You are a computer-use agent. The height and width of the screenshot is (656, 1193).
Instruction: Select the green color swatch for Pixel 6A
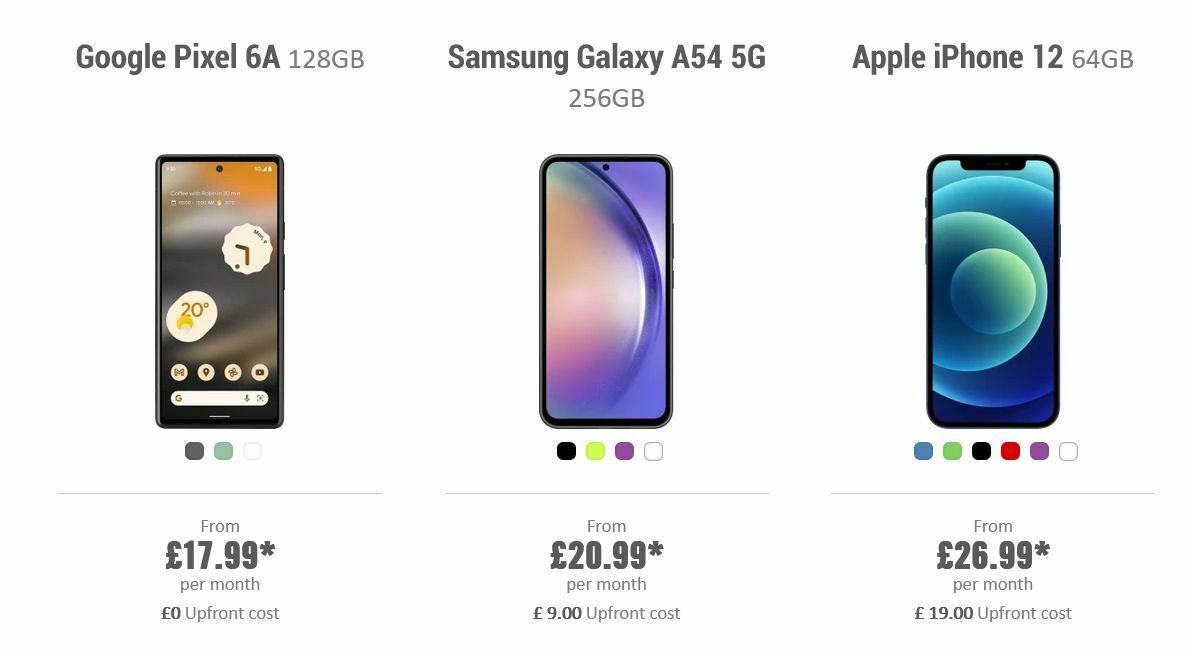pyautogui.click(x=222, y=451)
